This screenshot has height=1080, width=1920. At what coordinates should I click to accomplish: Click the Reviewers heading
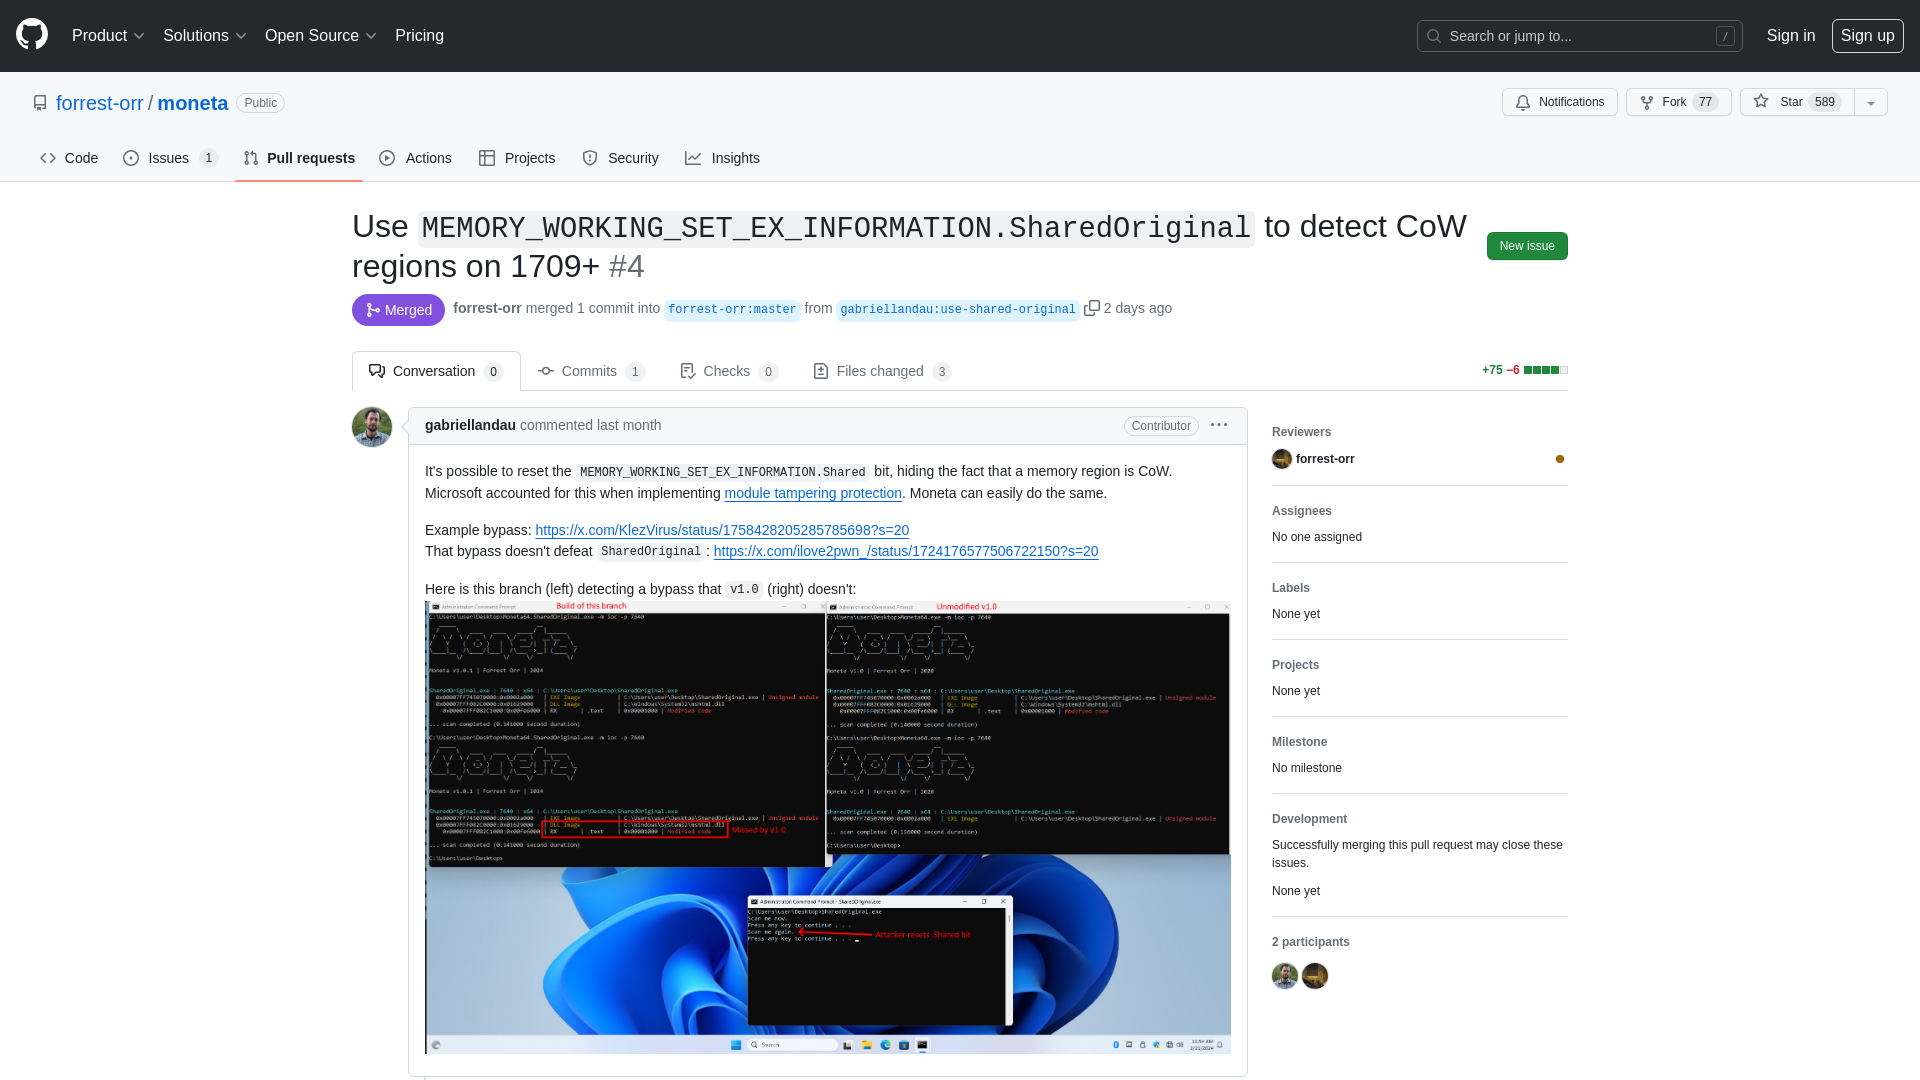(x=1301, y=432)
